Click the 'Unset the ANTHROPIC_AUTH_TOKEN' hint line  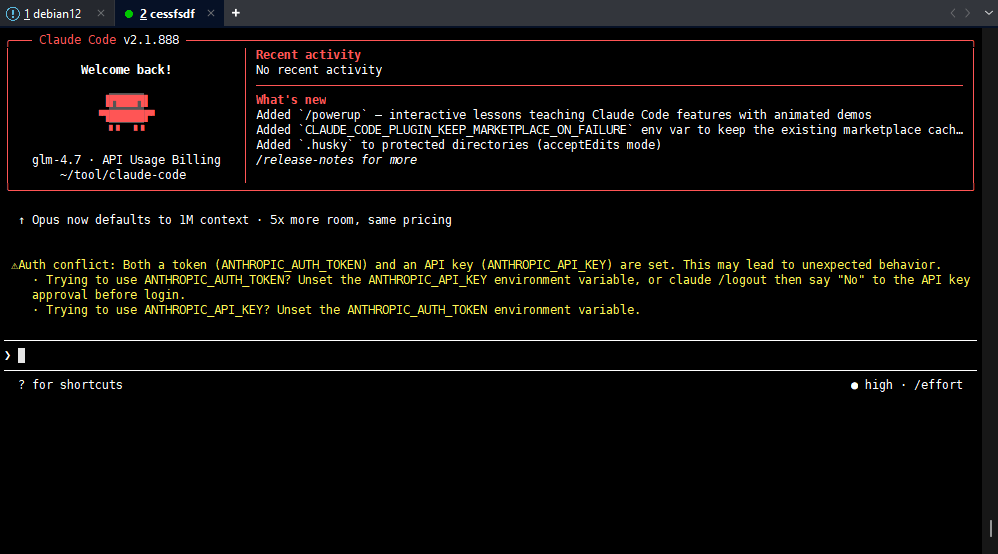(336, 310)
